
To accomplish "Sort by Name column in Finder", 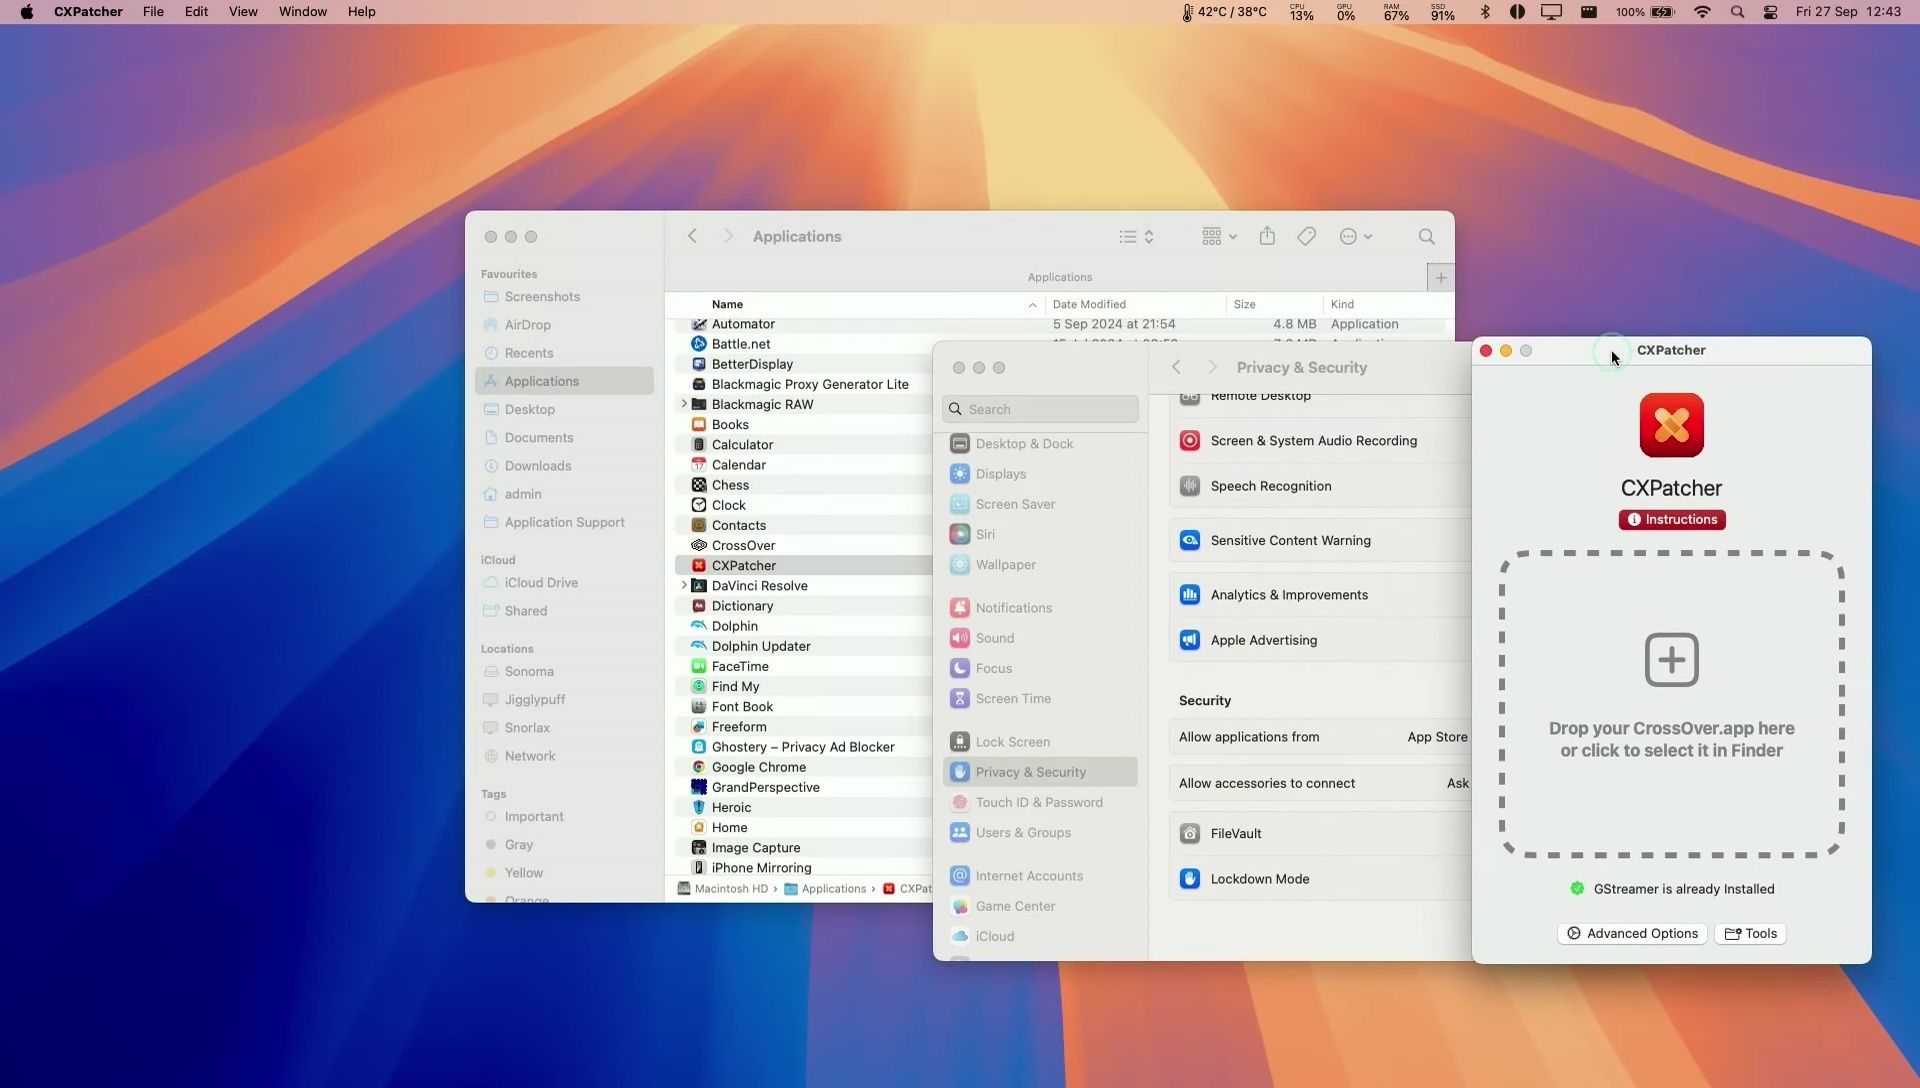I will 727,304.
